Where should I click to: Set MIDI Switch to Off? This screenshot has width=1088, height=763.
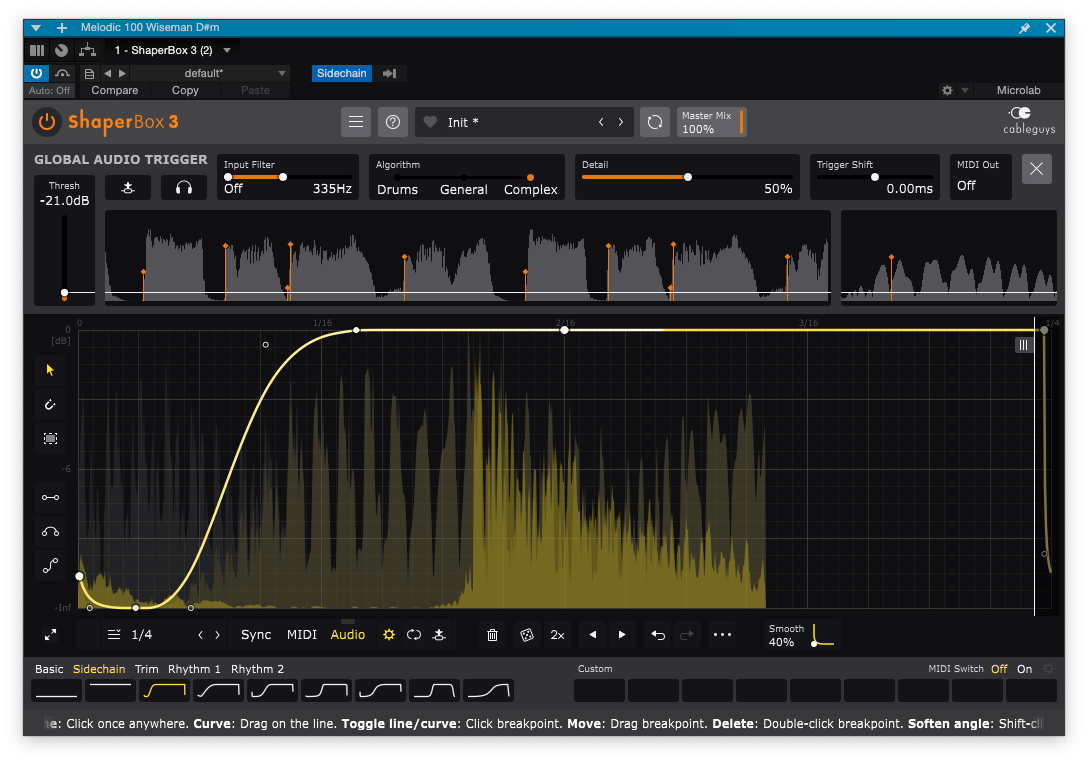click(999, 669)
